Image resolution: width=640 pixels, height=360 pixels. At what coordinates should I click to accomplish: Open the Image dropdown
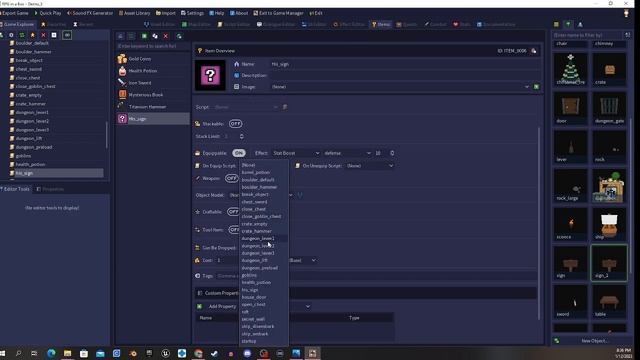[x=400, y=87]
